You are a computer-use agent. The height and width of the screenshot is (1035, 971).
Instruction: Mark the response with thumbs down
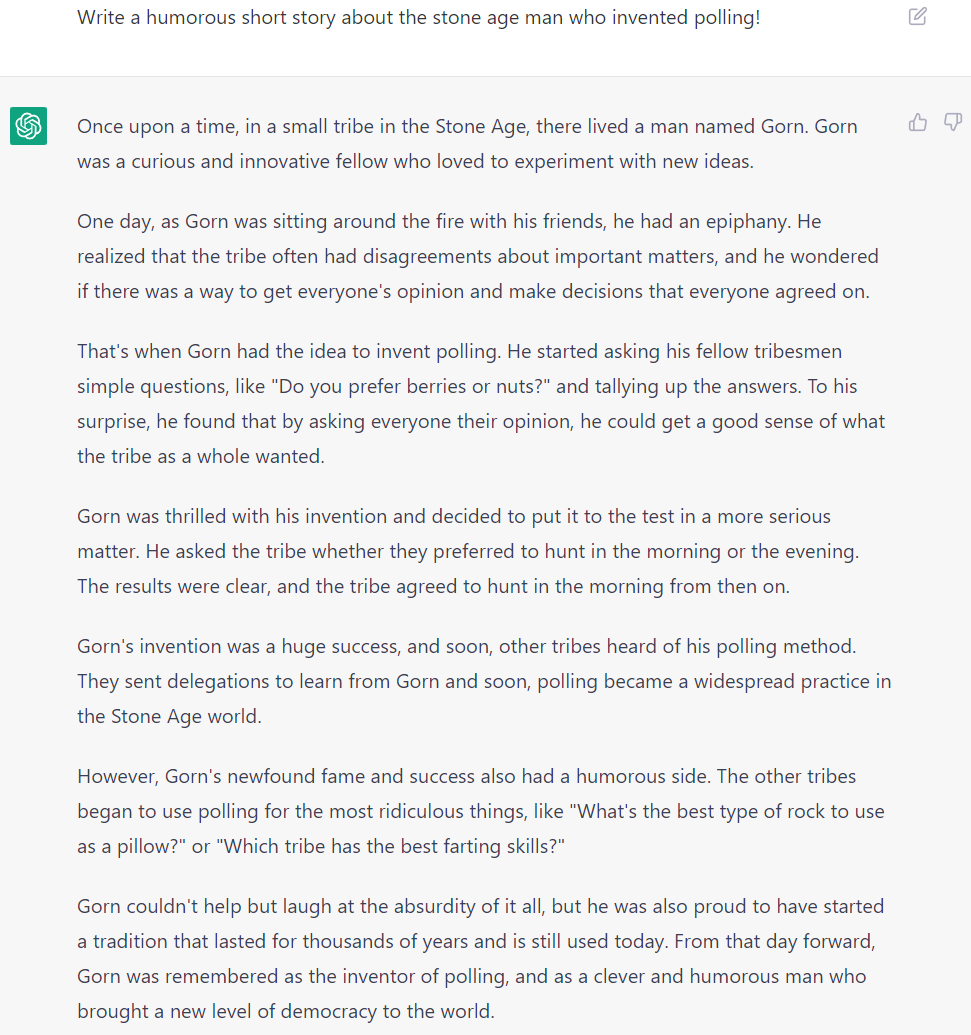[x=953, y=122]
